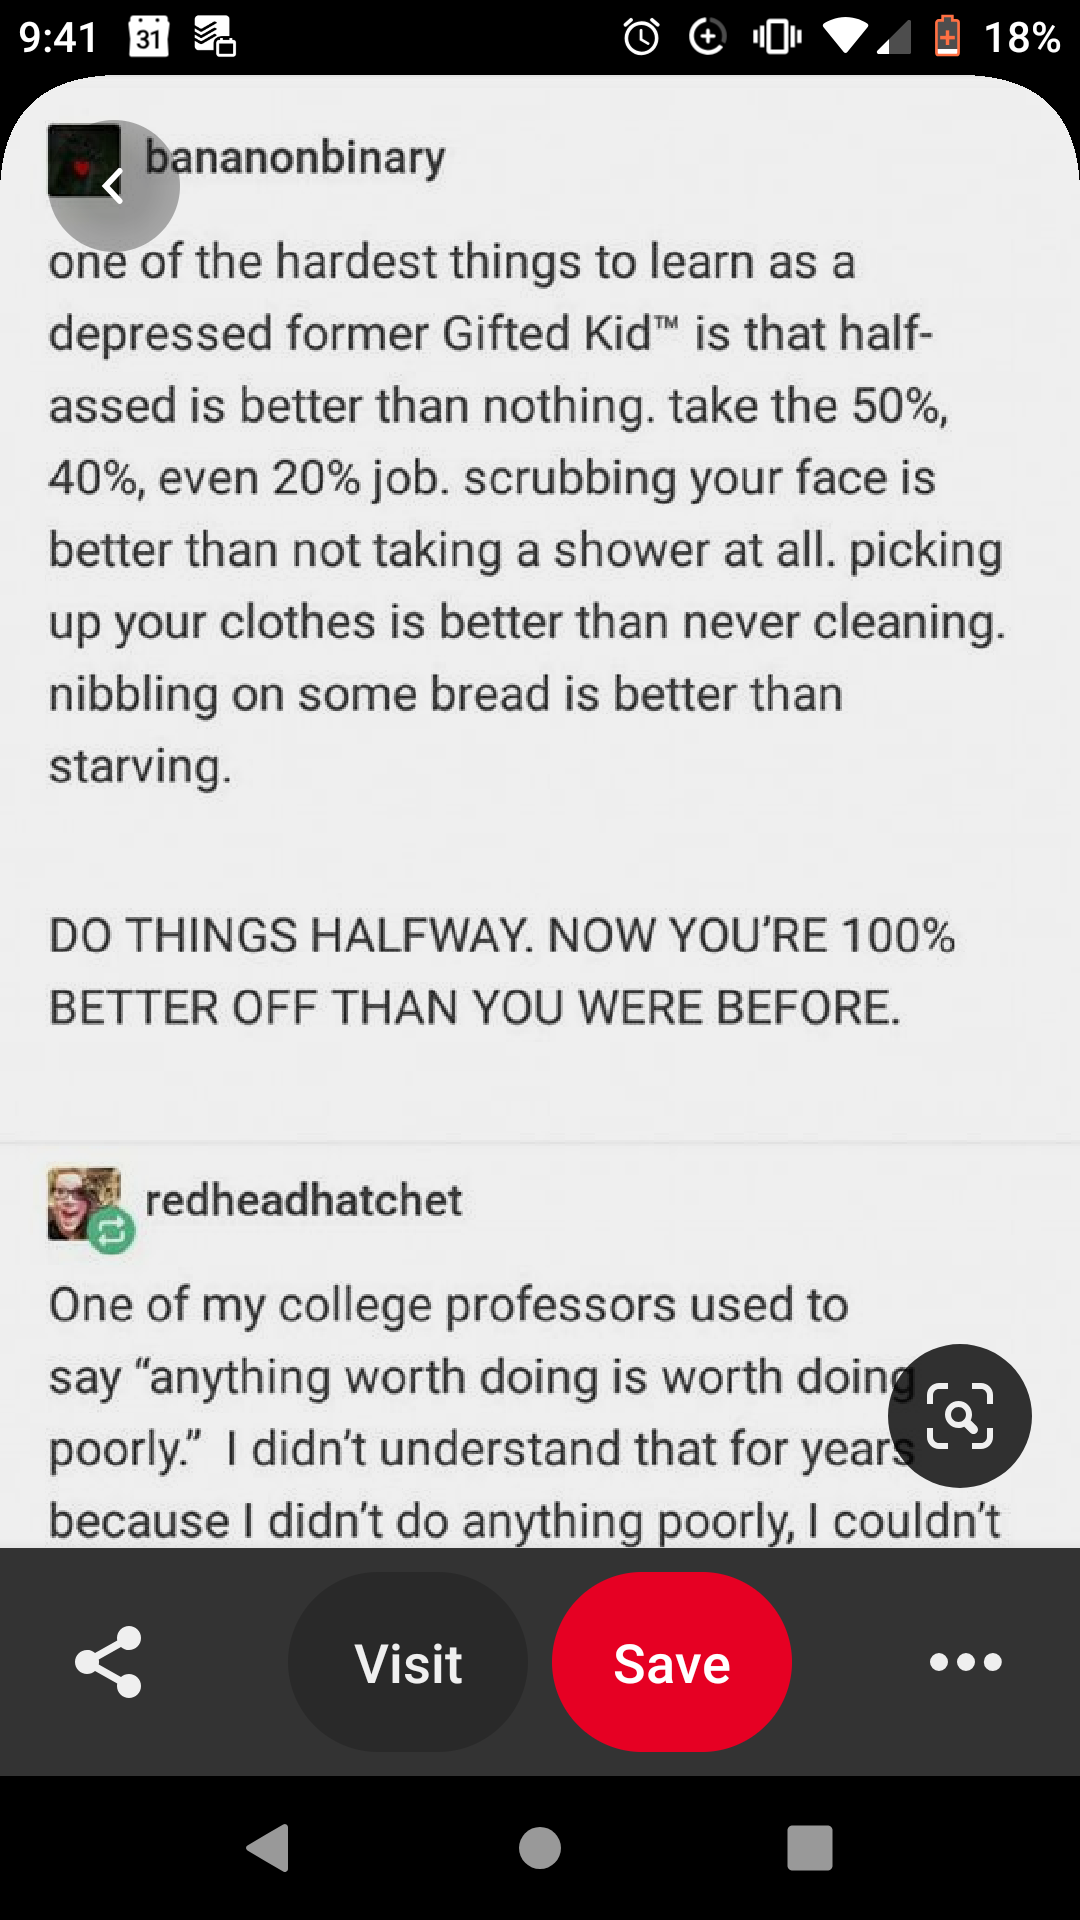Viewport: 1080px width, 1920px height.
Task: Tap the Android recent apps square
Action: coord(810,1847)
